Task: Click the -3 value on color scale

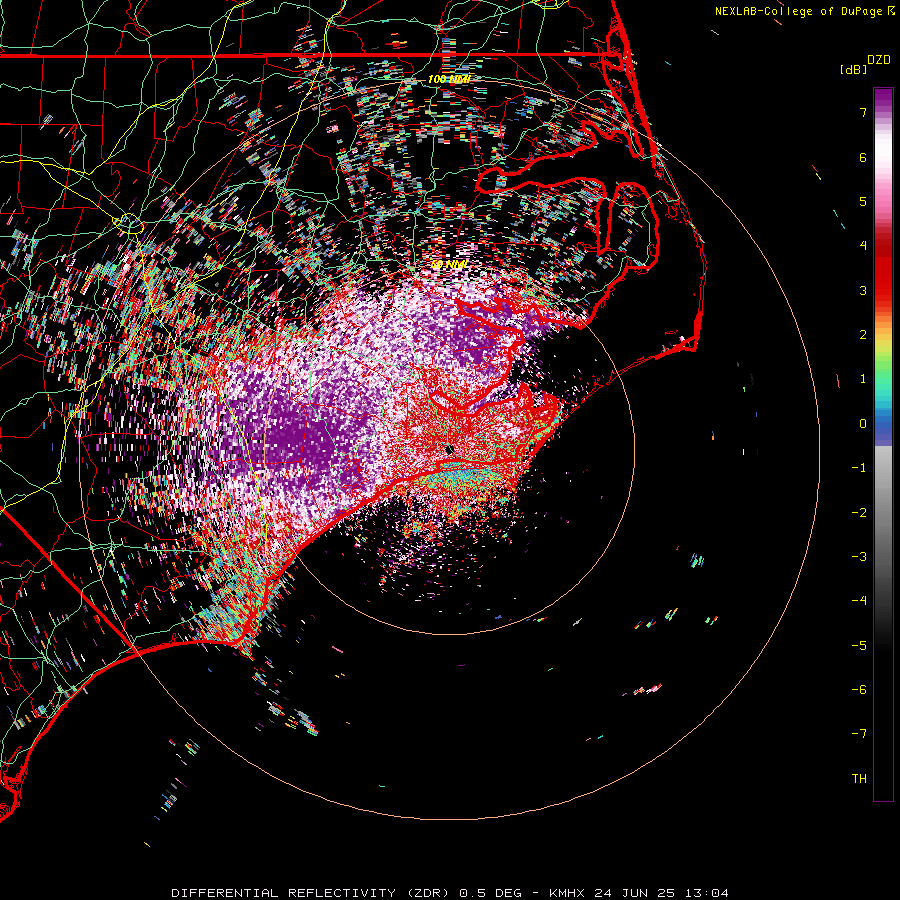Action: tap(859, 557)
